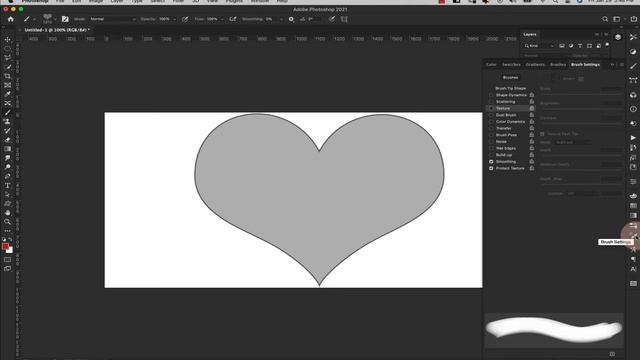
Task: Enable Dual Brush checkbox
Action: click(491, 115)
